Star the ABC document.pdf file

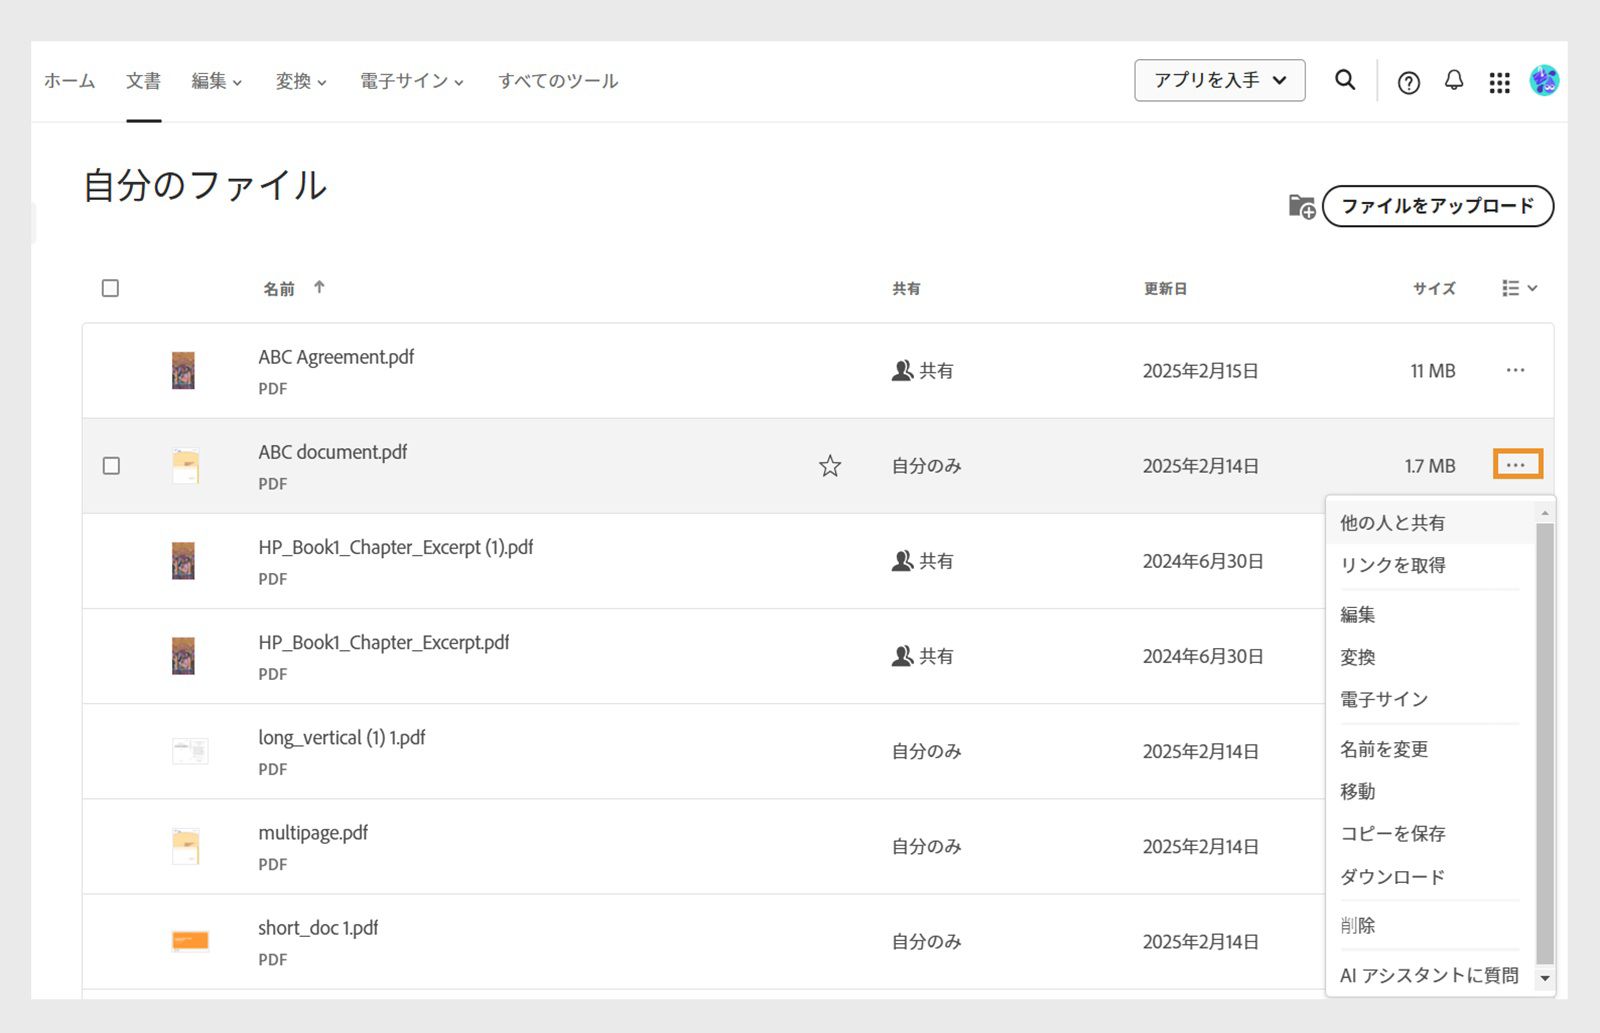pos(830,466)
